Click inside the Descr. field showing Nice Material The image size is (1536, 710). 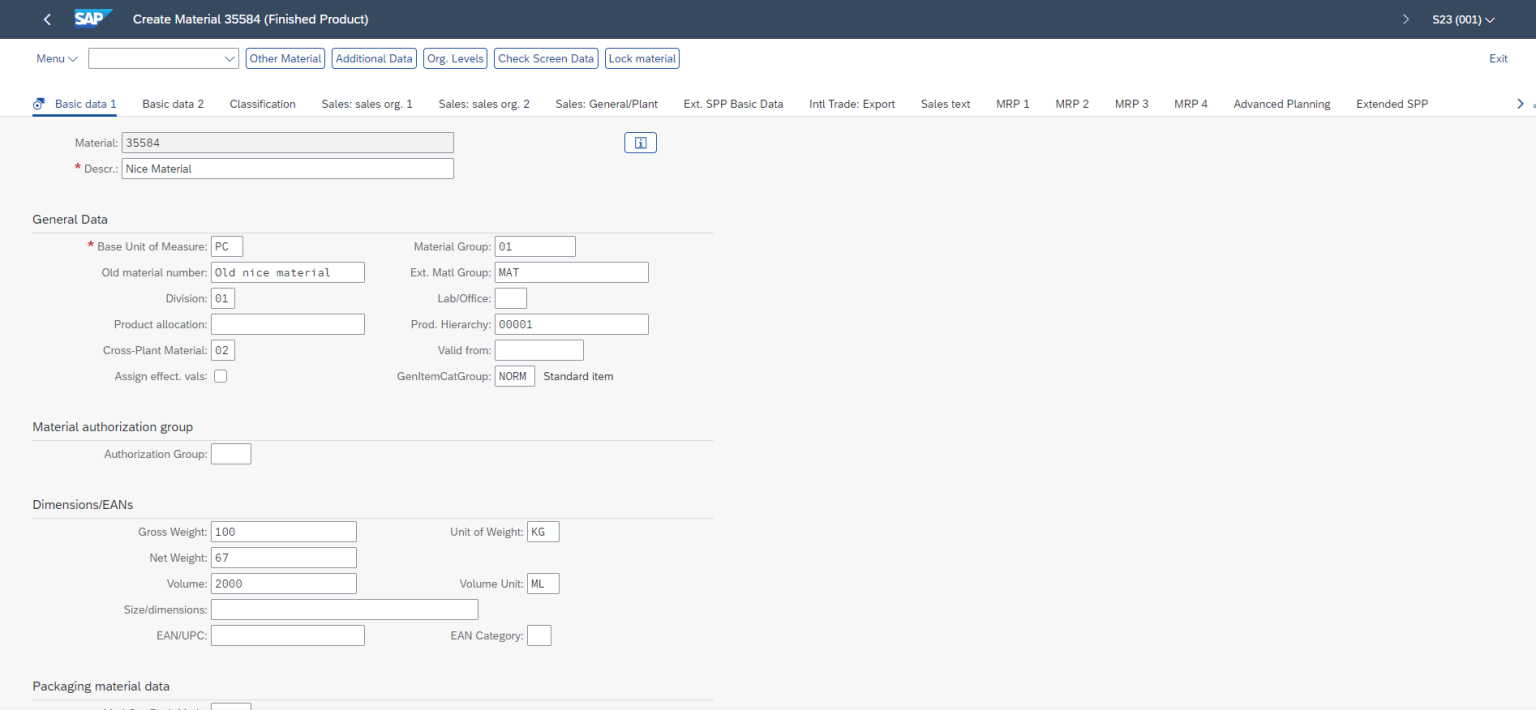click(287, 168)
